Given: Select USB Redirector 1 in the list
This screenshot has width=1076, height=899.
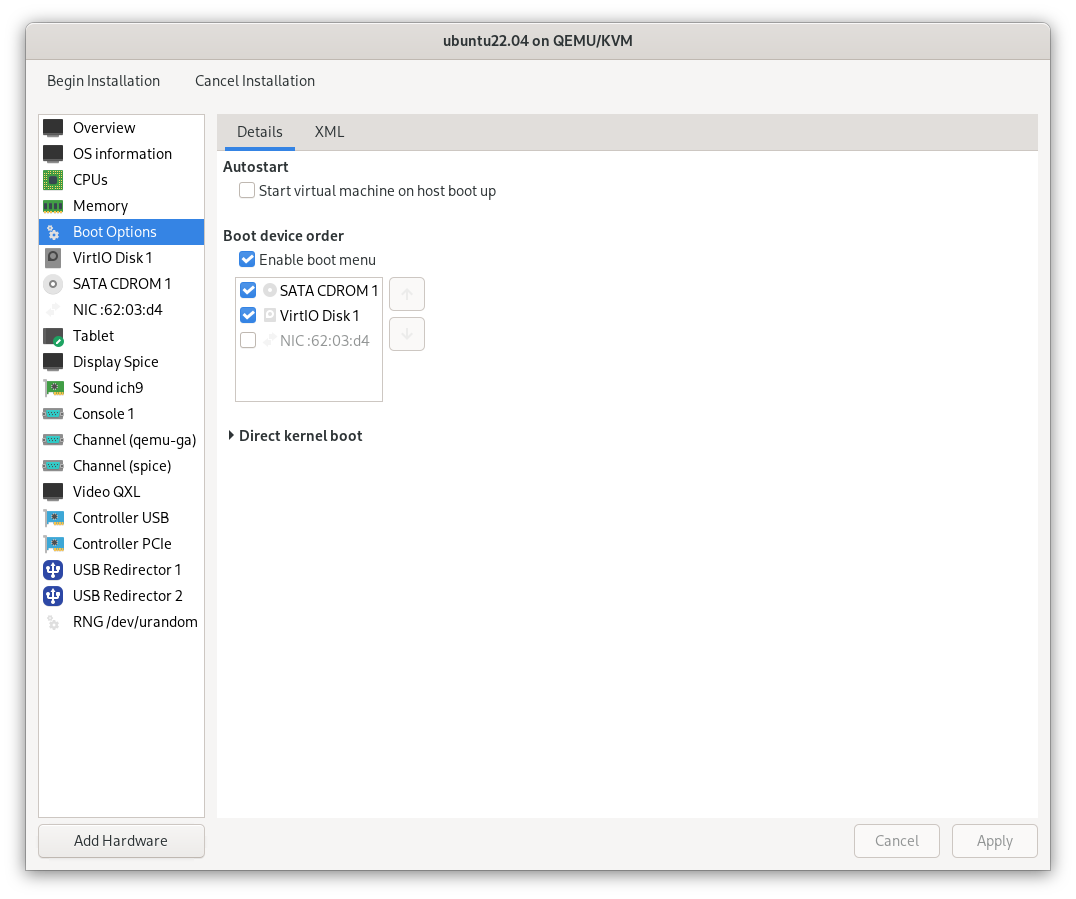Looking at the screenshot, I should pos(121,570).
